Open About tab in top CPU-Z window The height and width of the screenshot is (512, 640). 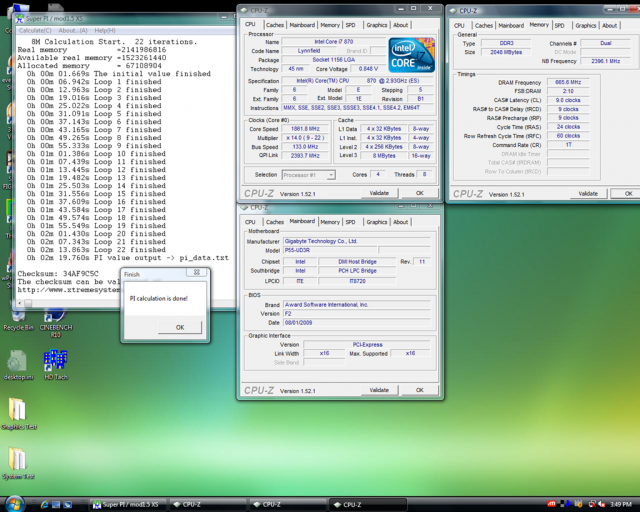(x=400, y=25)
